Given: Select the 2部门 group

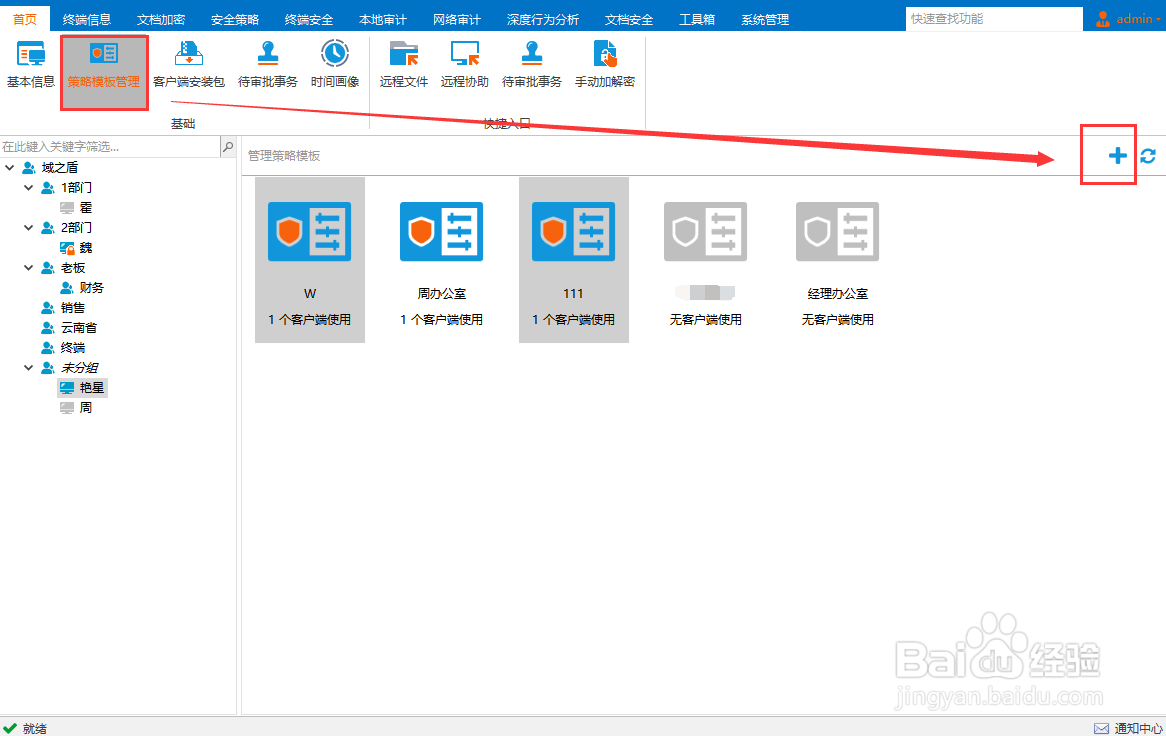Looking at the screenshot, I should [x=67, y=227].
